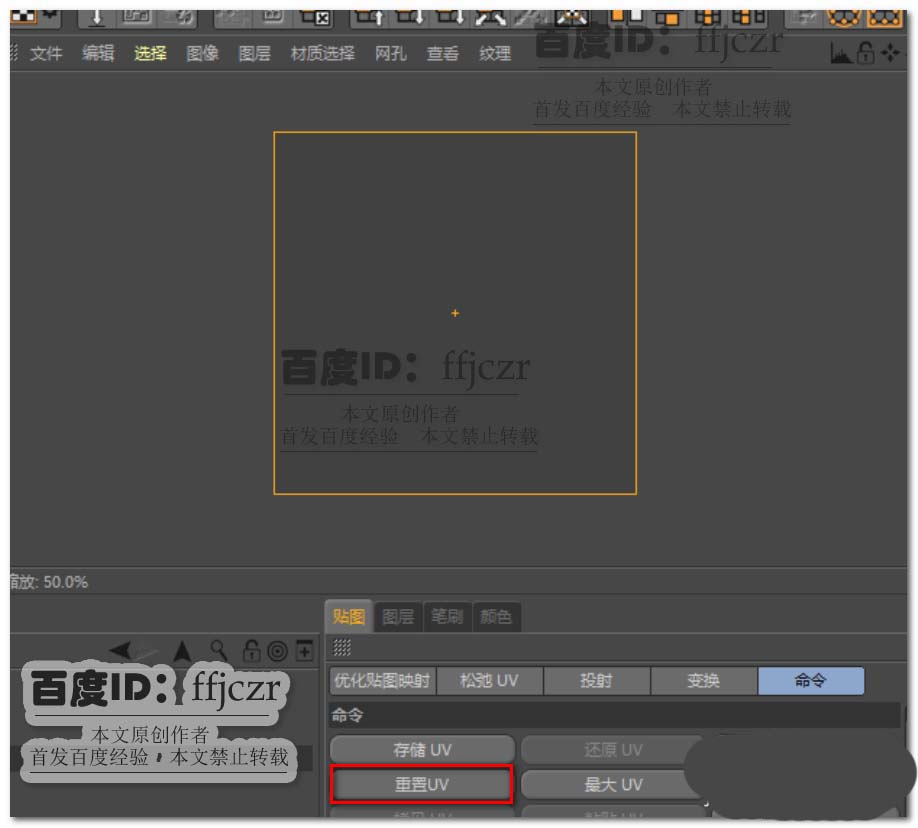The image size is (918, 828).
Task: Click the magnifier search icon in the left panel
Action: tap(219, 650)
